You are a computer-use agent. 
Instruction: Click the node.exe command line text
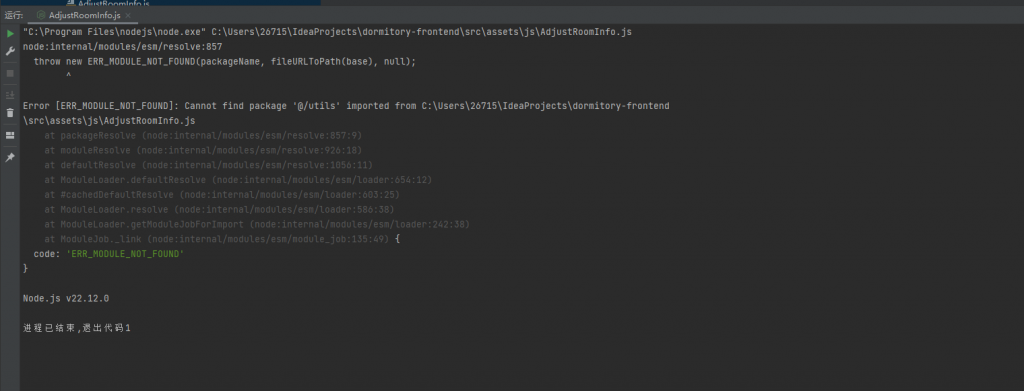[327, 31]
